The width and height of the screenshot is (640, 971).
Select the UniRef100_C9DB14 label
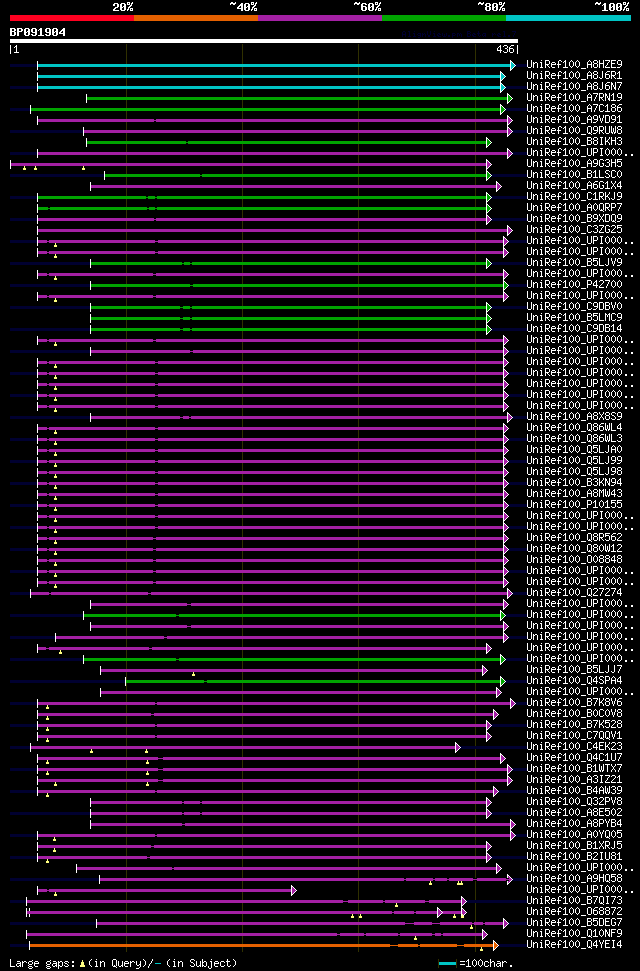pos(574,329)
